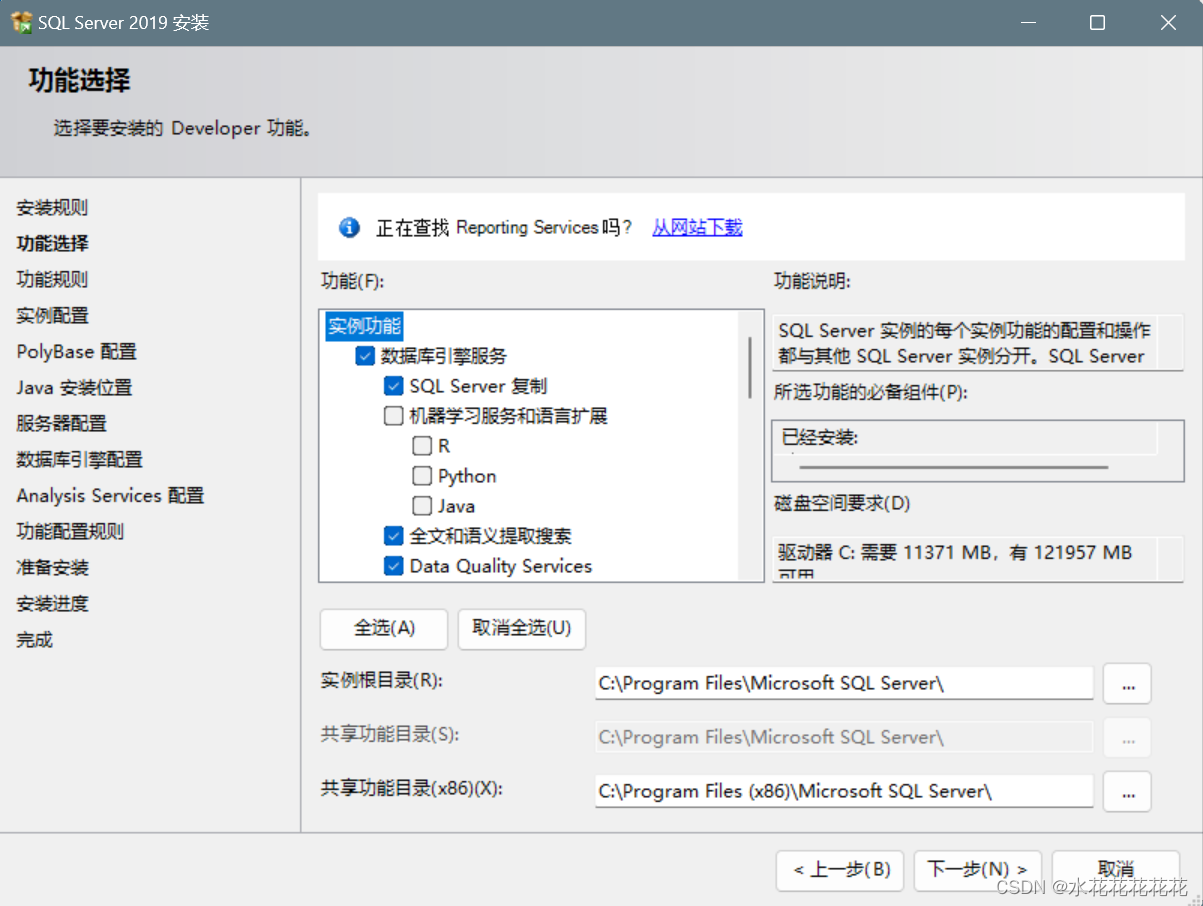Click the 下一步(N) button
The width and height of the screenshot is (1203, 906).
click(x=977, y=870)
